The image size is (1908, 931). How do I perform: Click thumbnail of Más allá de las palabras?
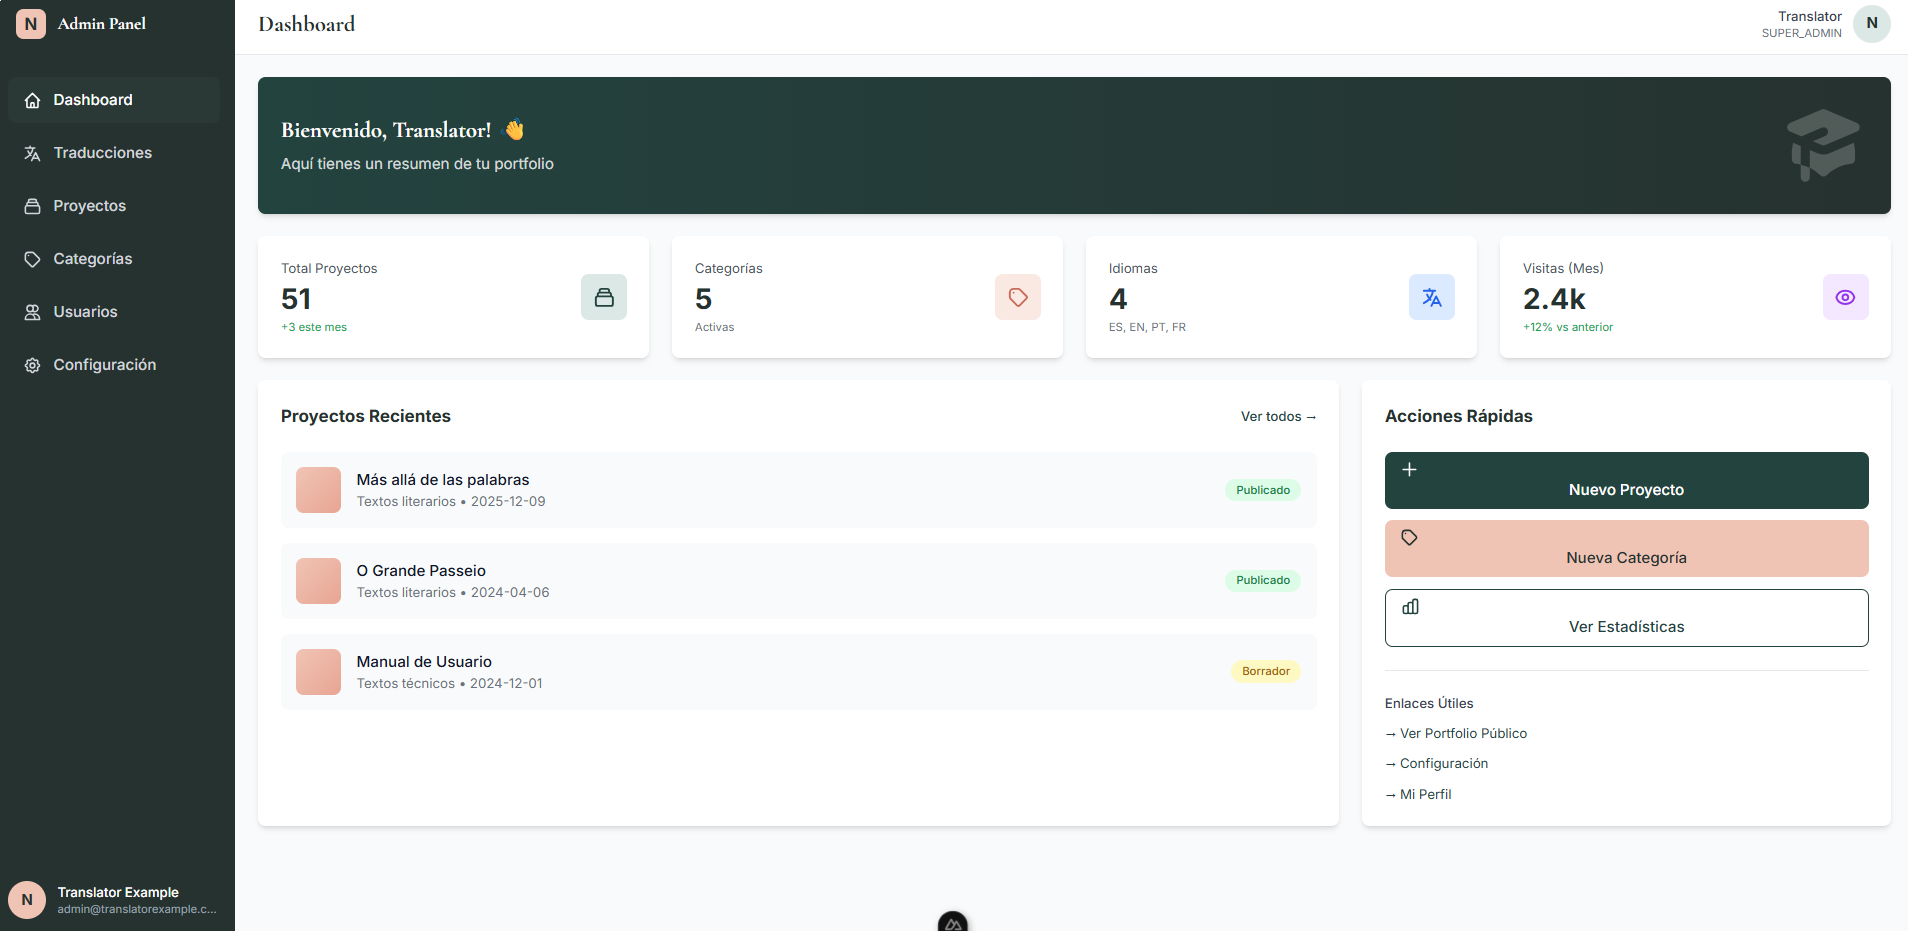[x=318, y=490]
